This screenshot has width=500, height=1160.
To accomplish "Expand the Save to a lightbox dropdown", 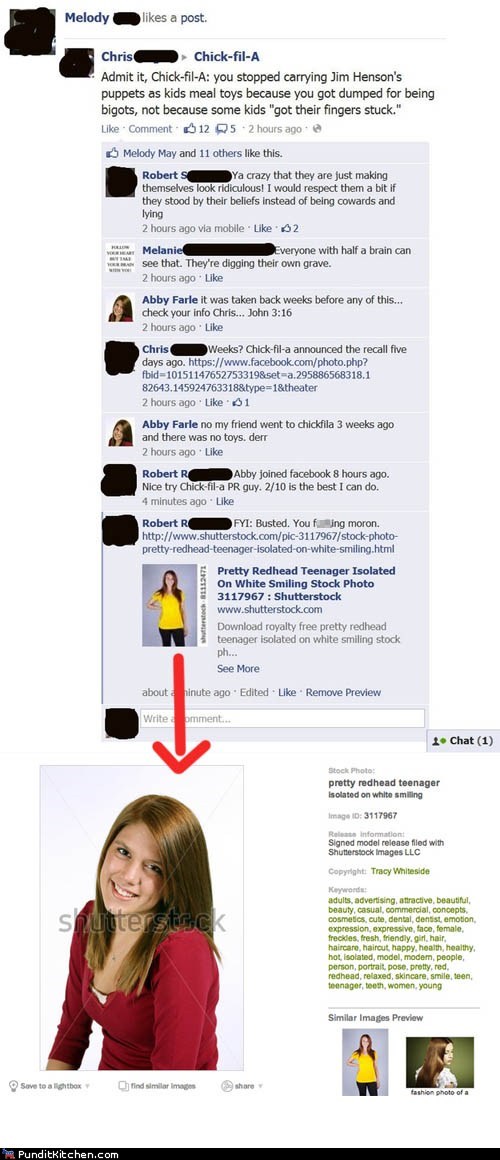I will click(x=89, y=1086).
